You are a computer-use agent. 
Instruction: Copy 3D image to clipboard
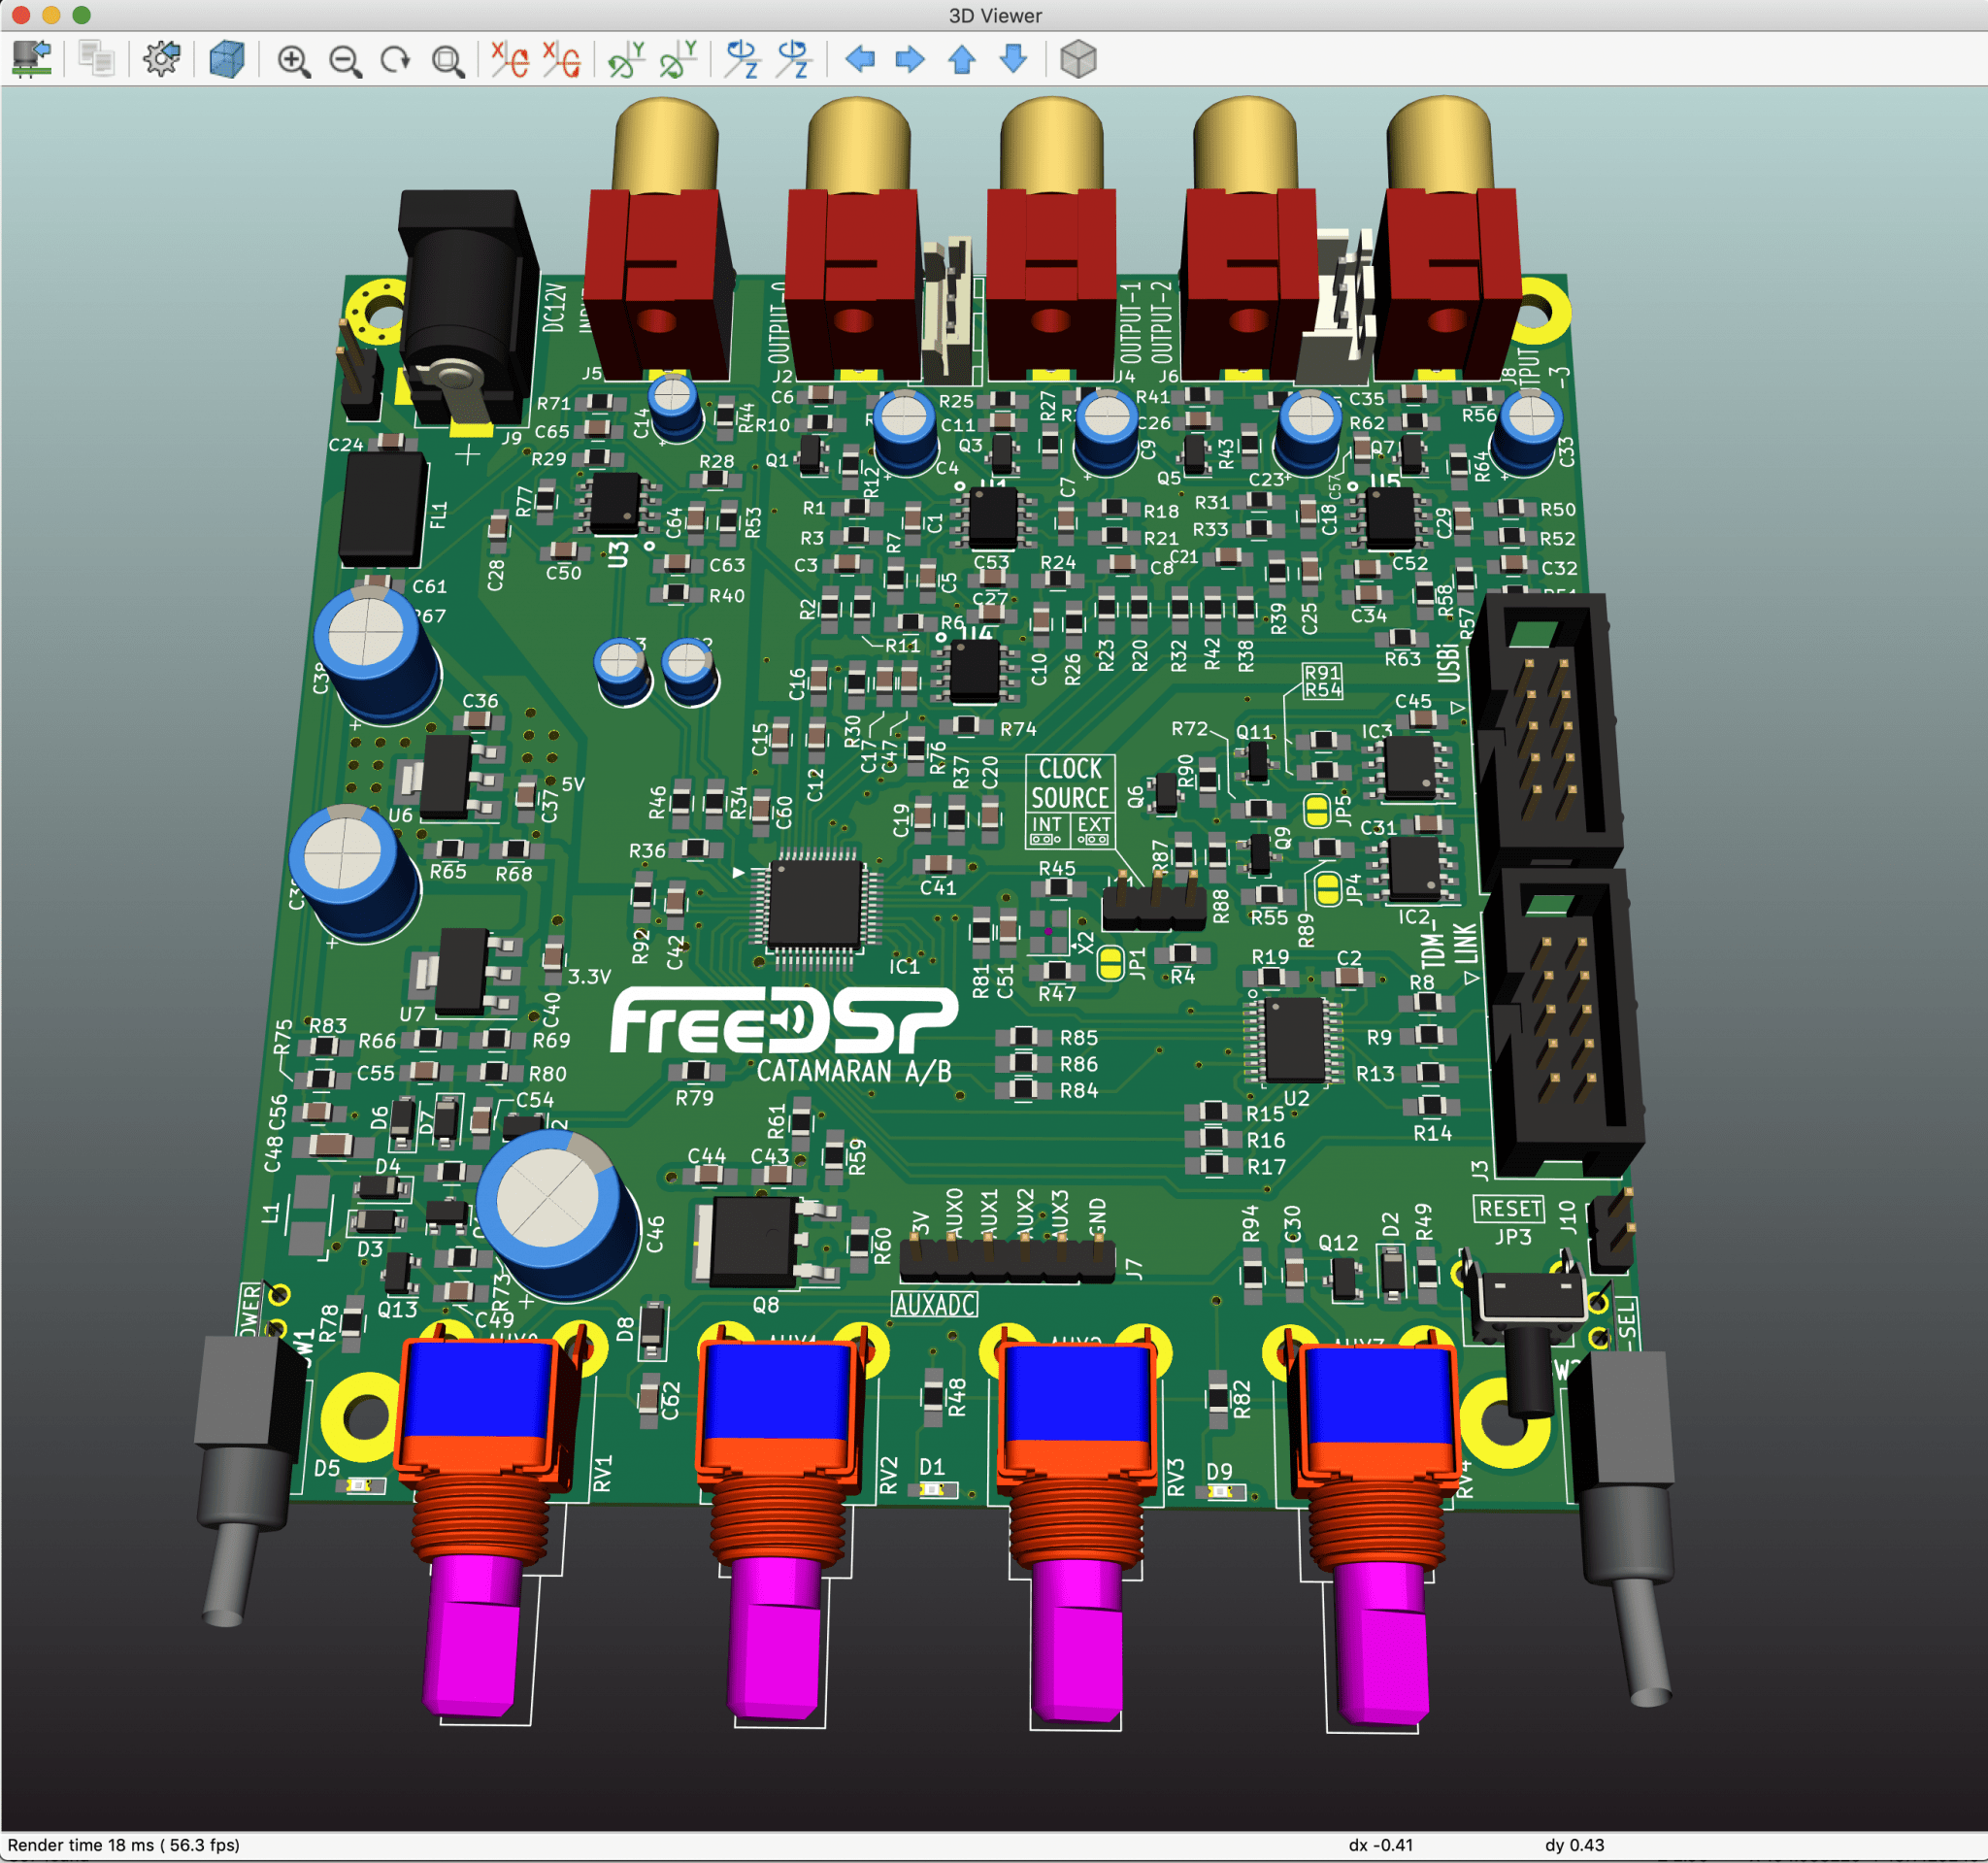pyautogui.click(x=97, y=59)
